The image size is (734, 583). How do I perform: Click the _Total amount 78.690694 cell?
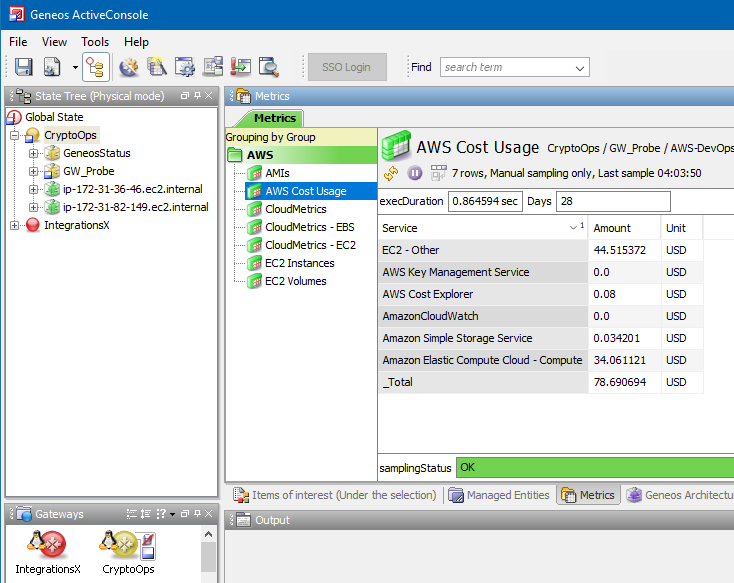click(x=624, y=382)
